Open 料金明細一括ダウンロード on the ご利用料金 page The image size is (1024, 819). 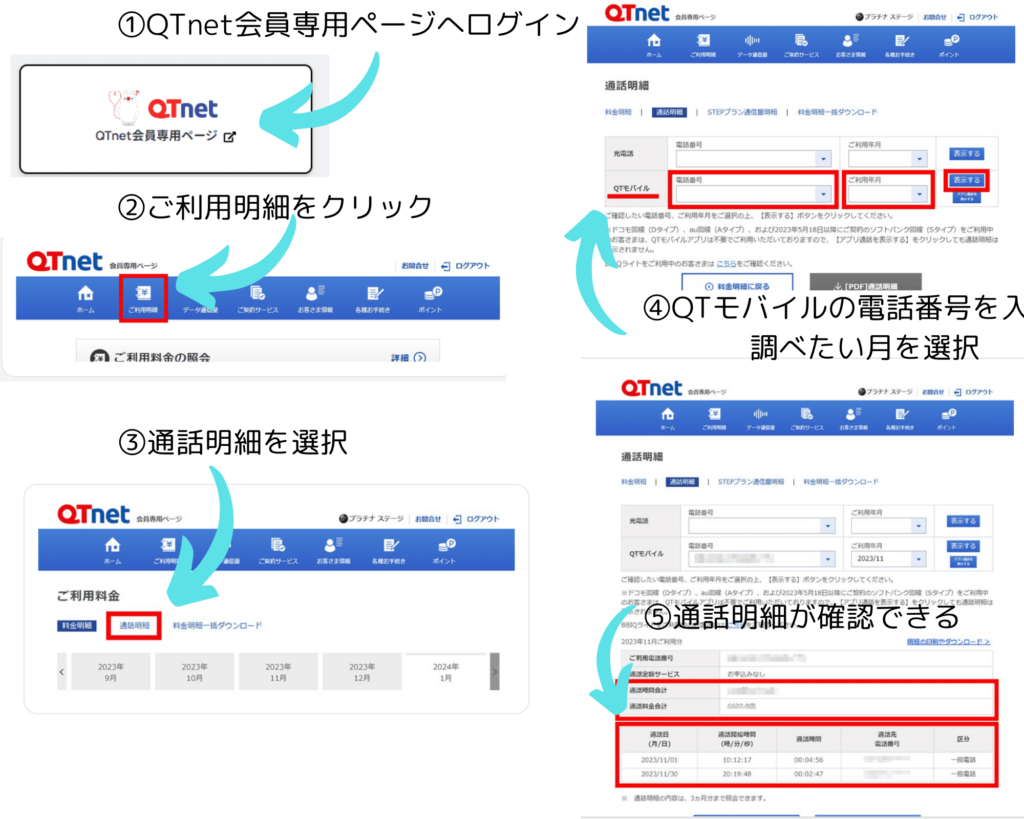tap(217, 626)
